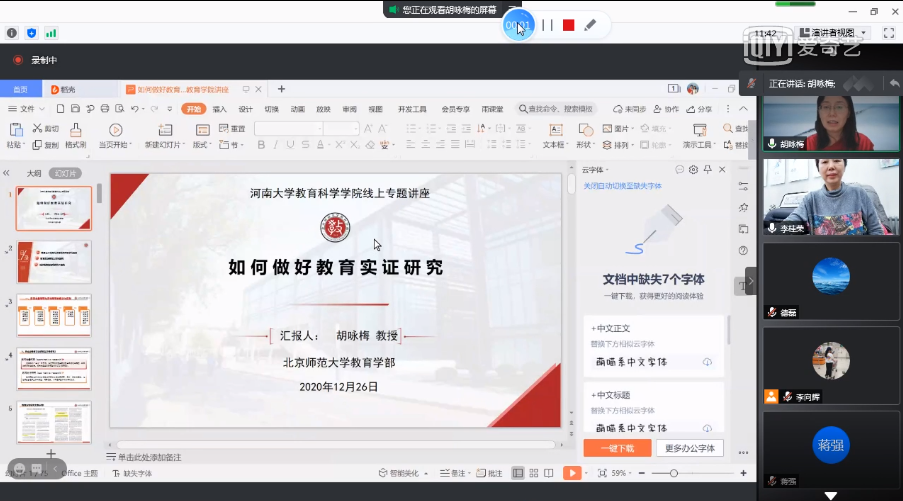Screen dimensions: 903x501
Task: Open the annotation pencil tool
Action: tap(590, 25)
